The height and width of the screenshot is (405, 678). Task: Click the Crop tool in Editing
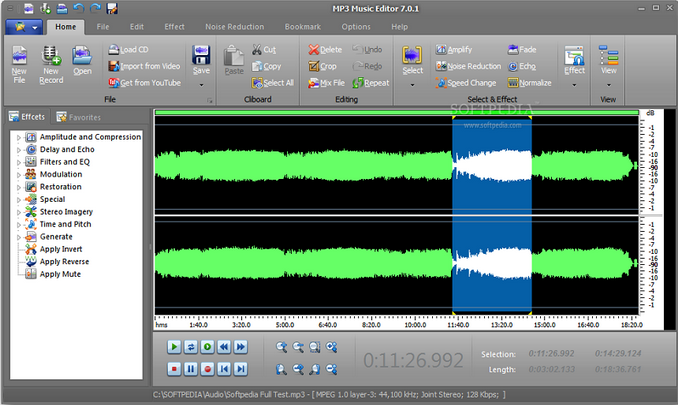[325, 66]
